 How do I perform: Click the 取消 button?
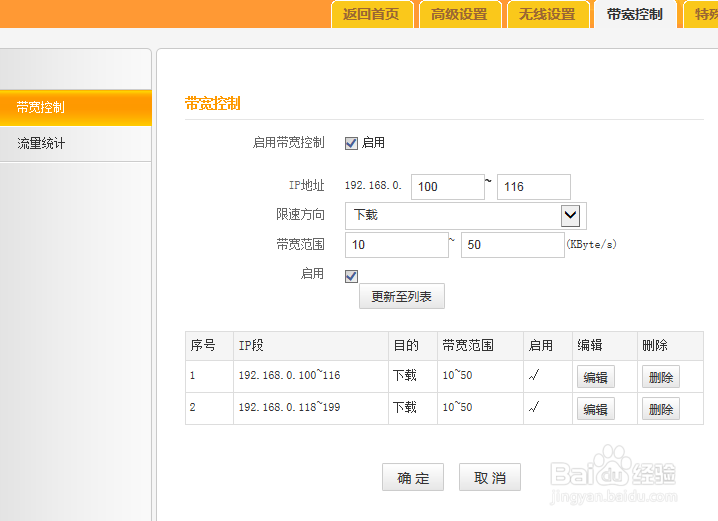coord(490,478)
